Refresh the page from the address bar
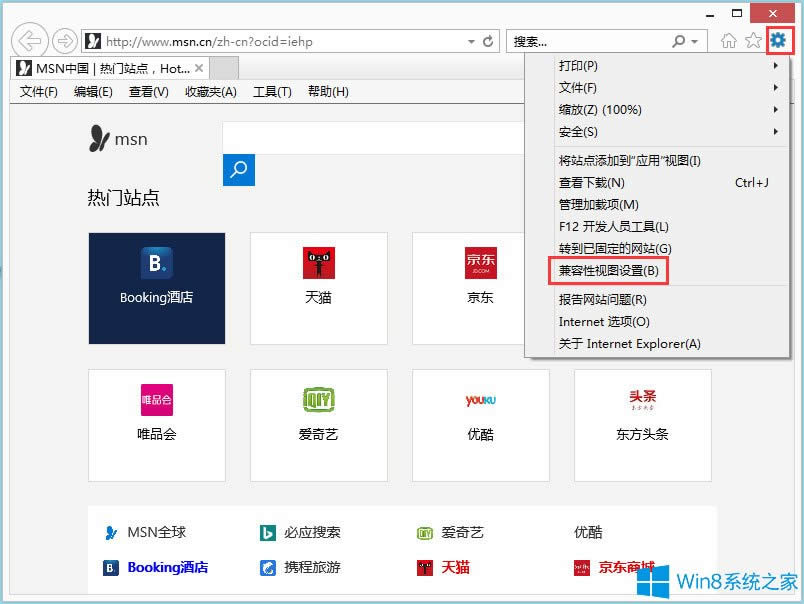This screenshot has height=604, width=804. point(487,42)
